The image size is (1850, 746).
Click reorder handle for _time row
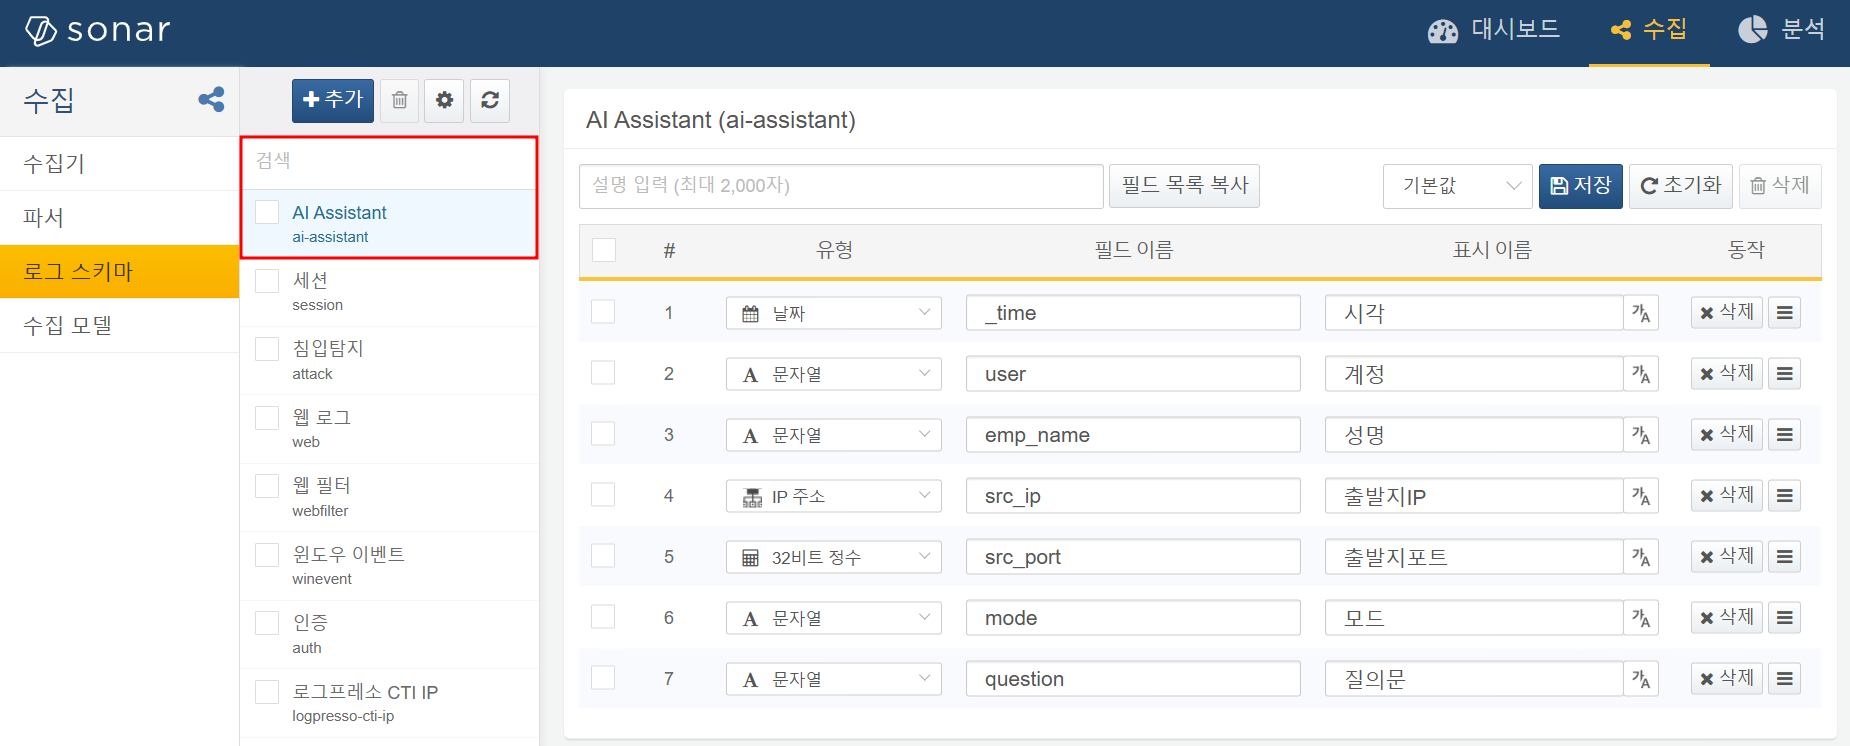point(1785,313)
